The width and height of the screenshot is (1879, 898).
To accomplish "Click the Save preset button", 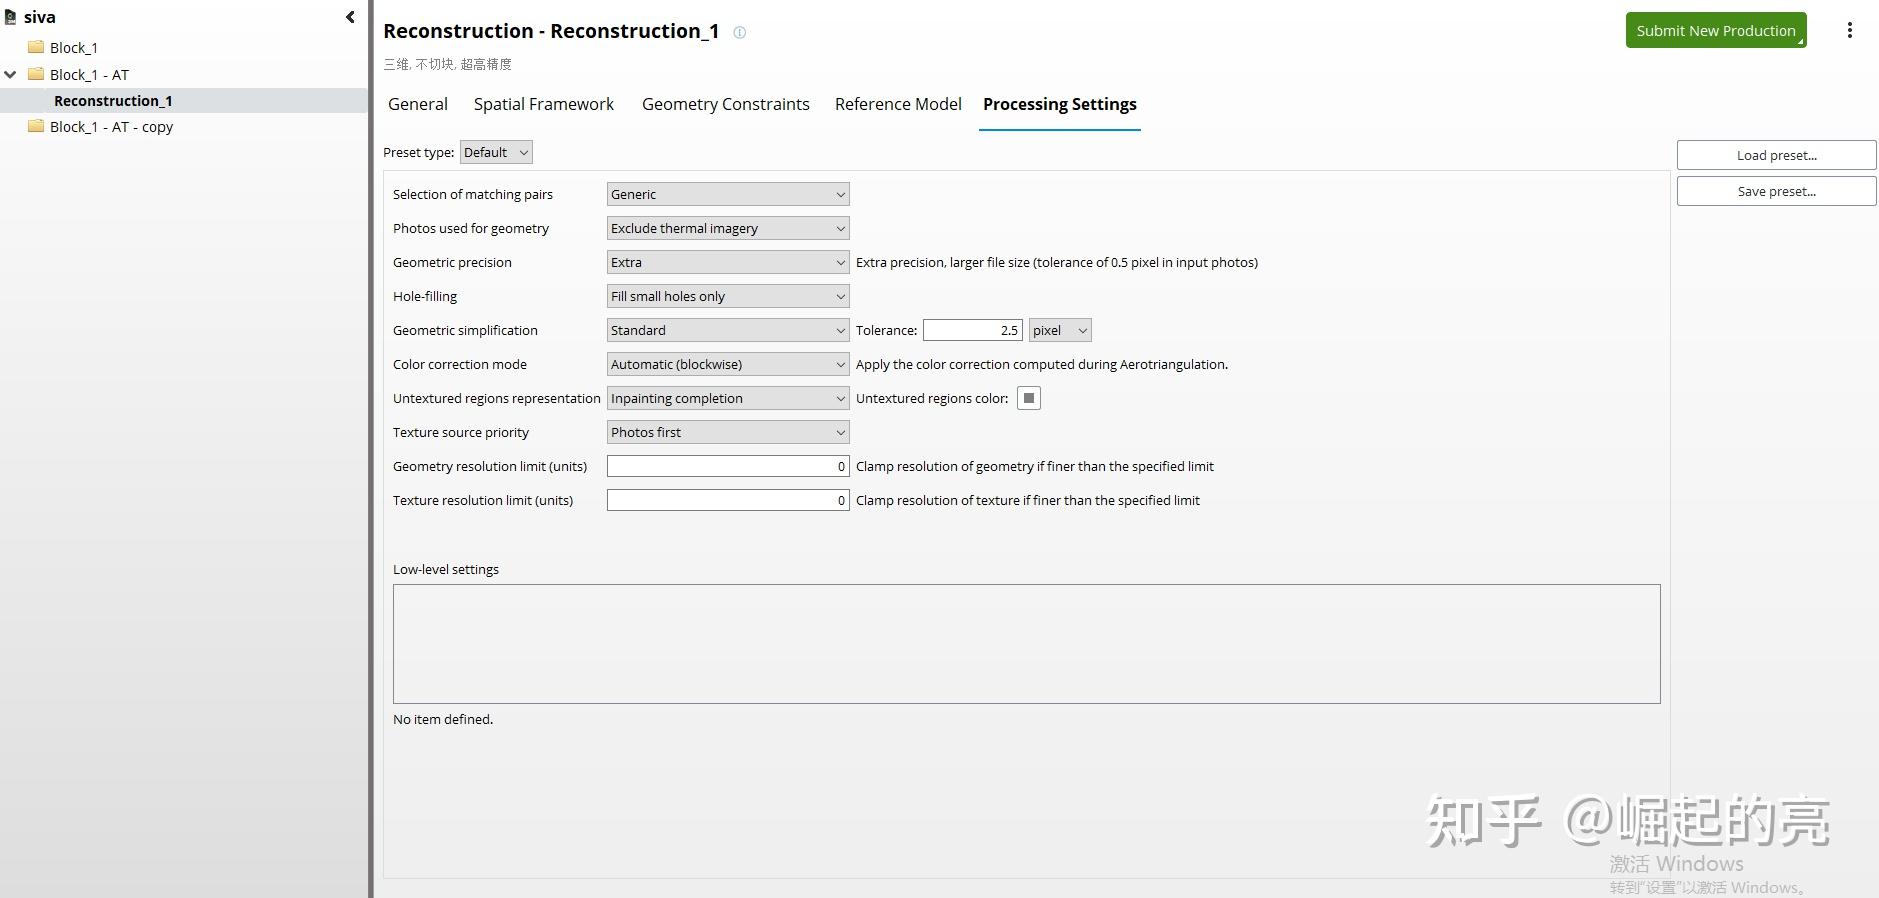I will coord(1776,191).
